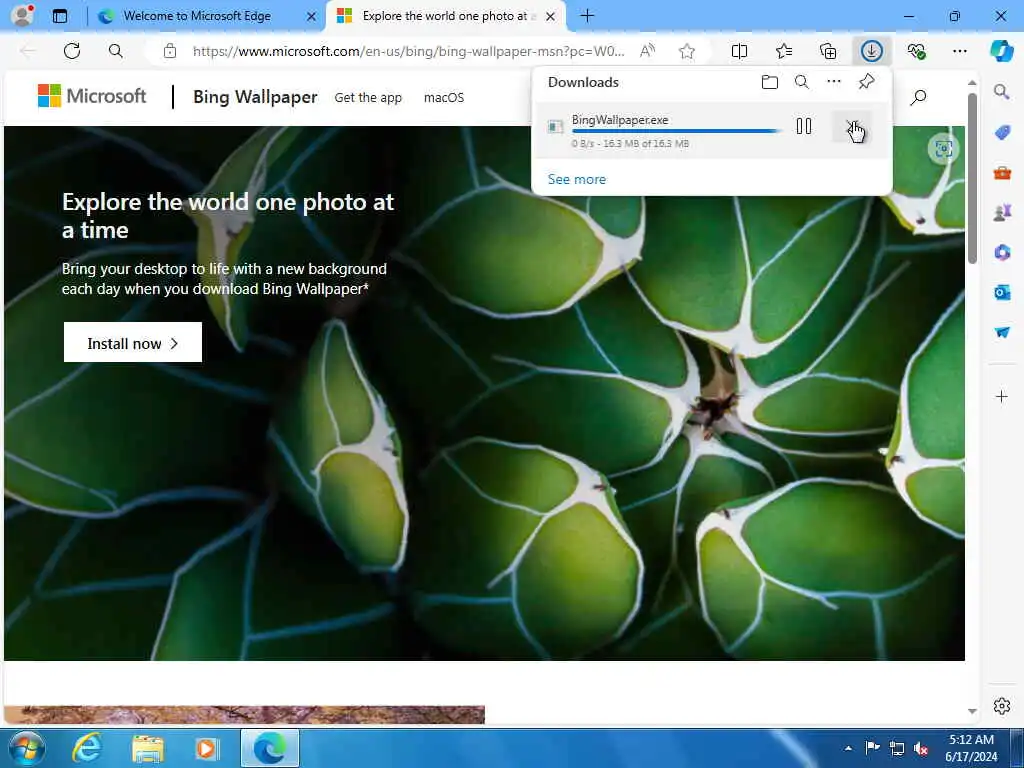
Task: Open the sidebar Drop paper plane icon
Action: point(1002,332)
